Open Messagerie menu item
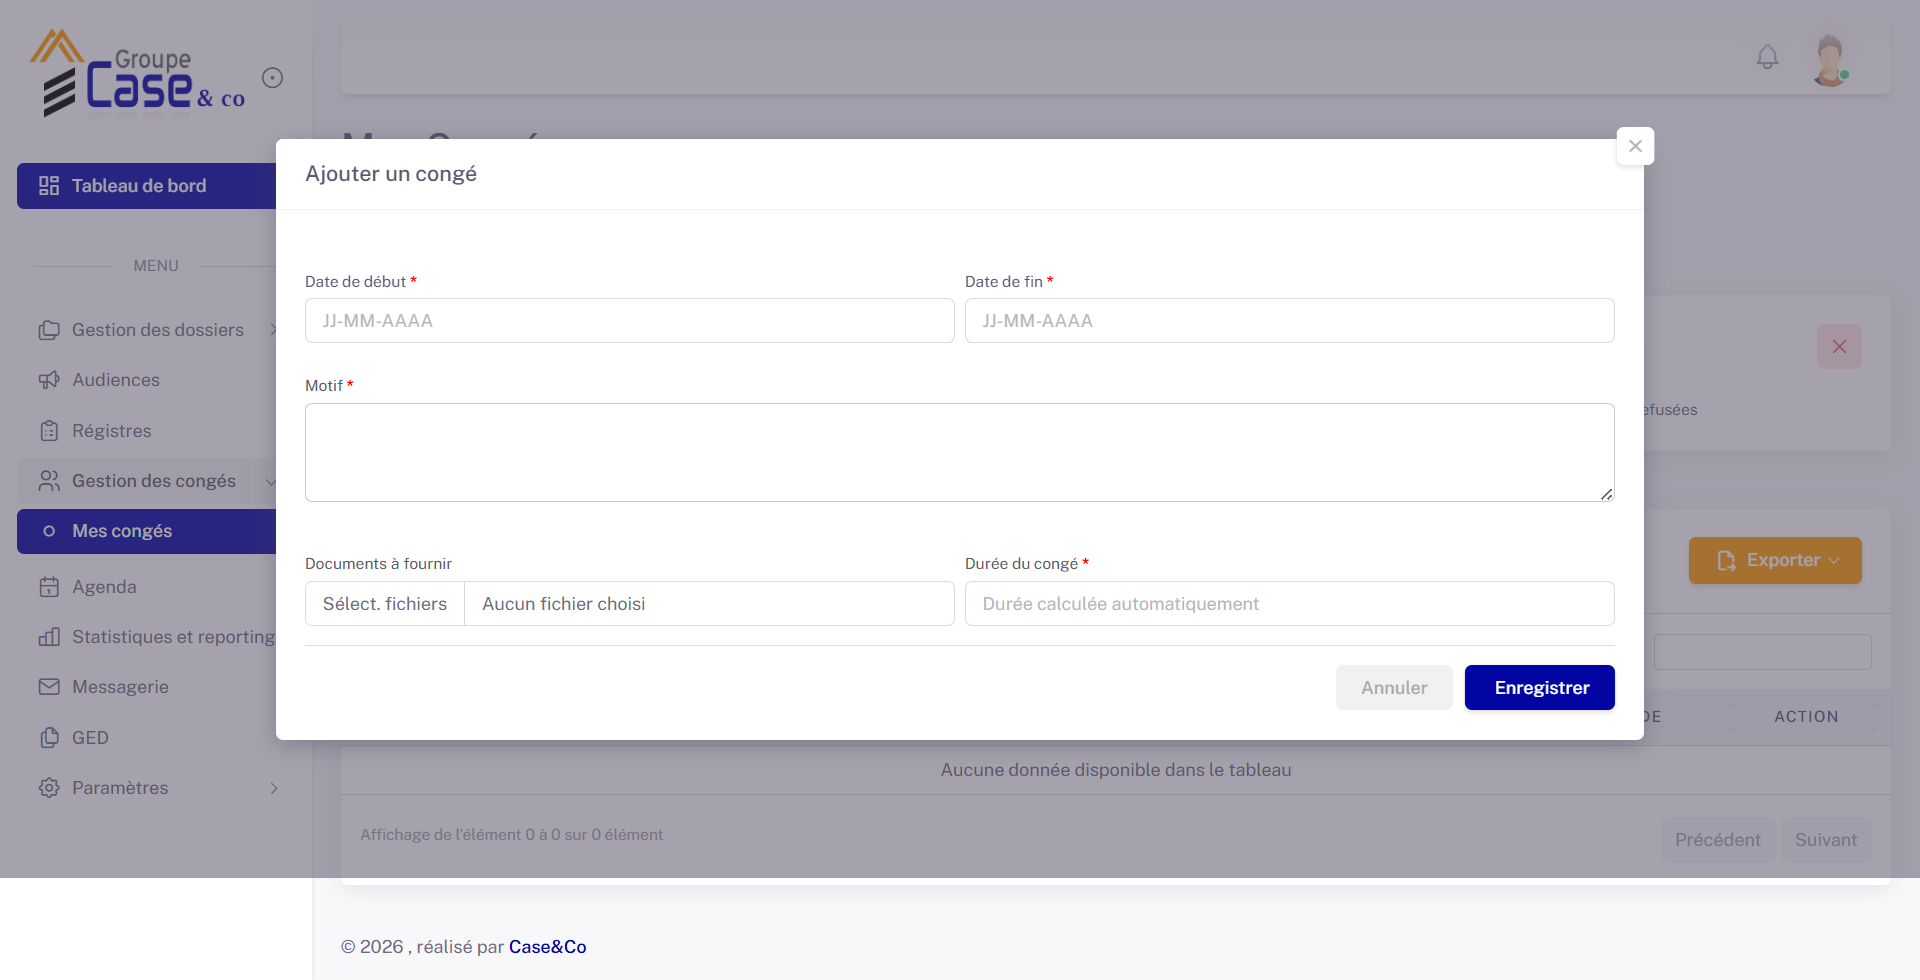 point(147,687)
